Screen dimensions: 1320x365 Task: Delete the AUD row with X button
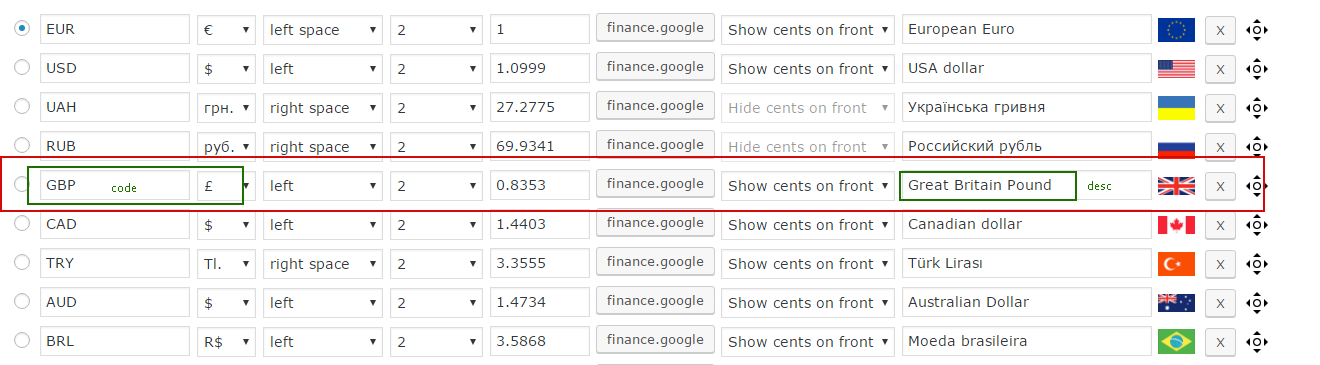coord(1220,303)
